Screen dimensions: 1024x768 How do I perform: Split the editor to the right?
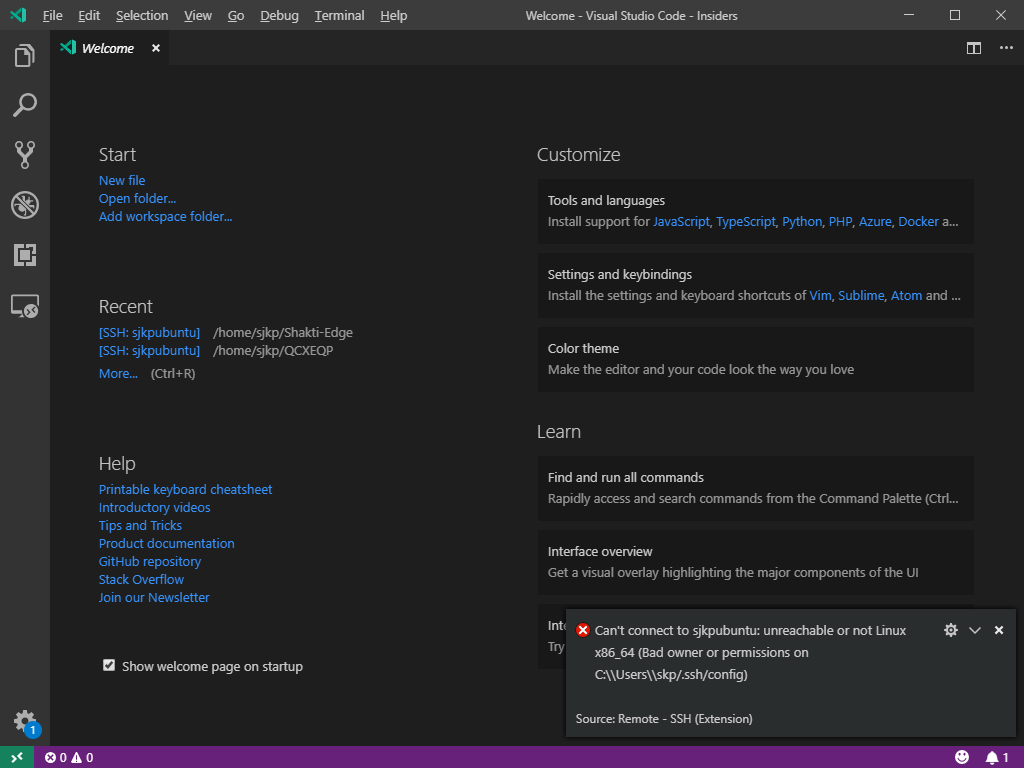pos(973,48)
